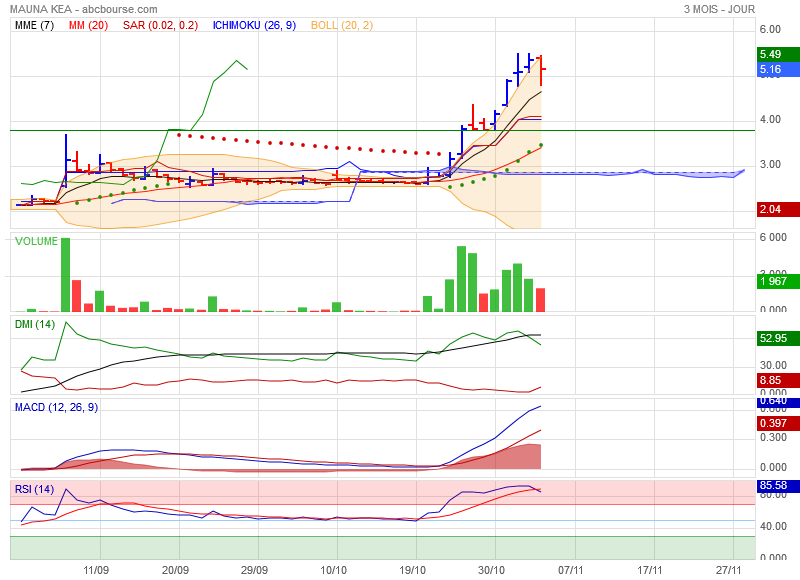This screenshot has width=800, height=580.
Task: Click the green 1 967 volume tag
Action: pyautogui.click(x=779, y=281)
